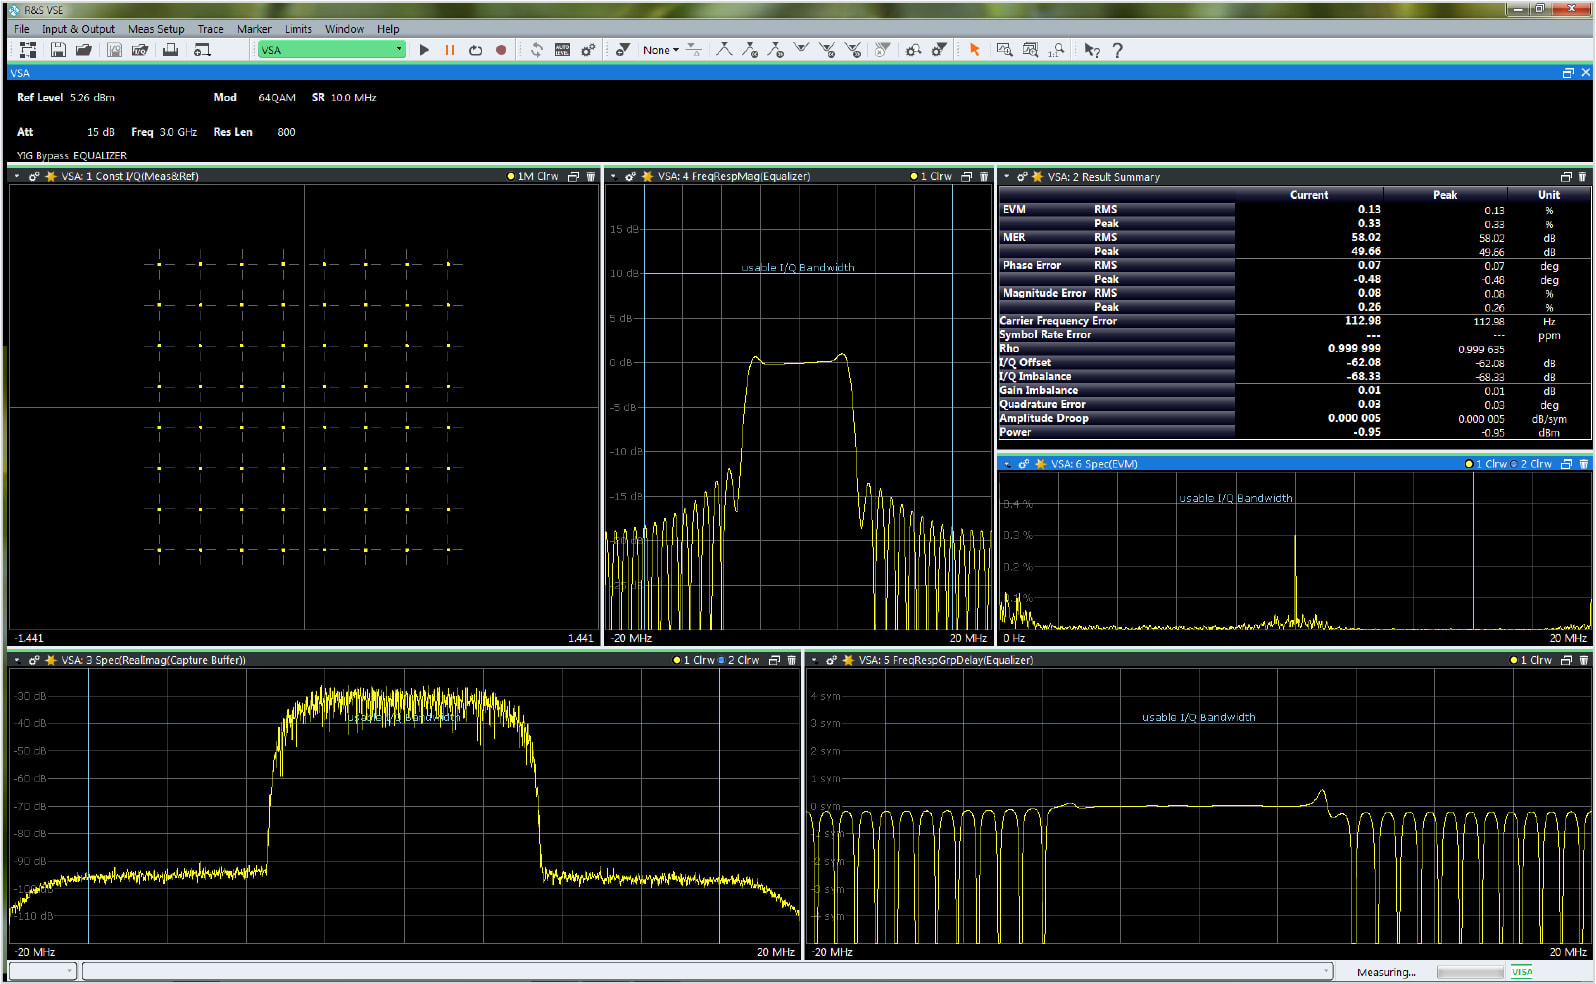Image resolution: width=1596 pixels, height=984 pixels.
Task: Start measurement with the Play button
Action: tap(424, 50)
